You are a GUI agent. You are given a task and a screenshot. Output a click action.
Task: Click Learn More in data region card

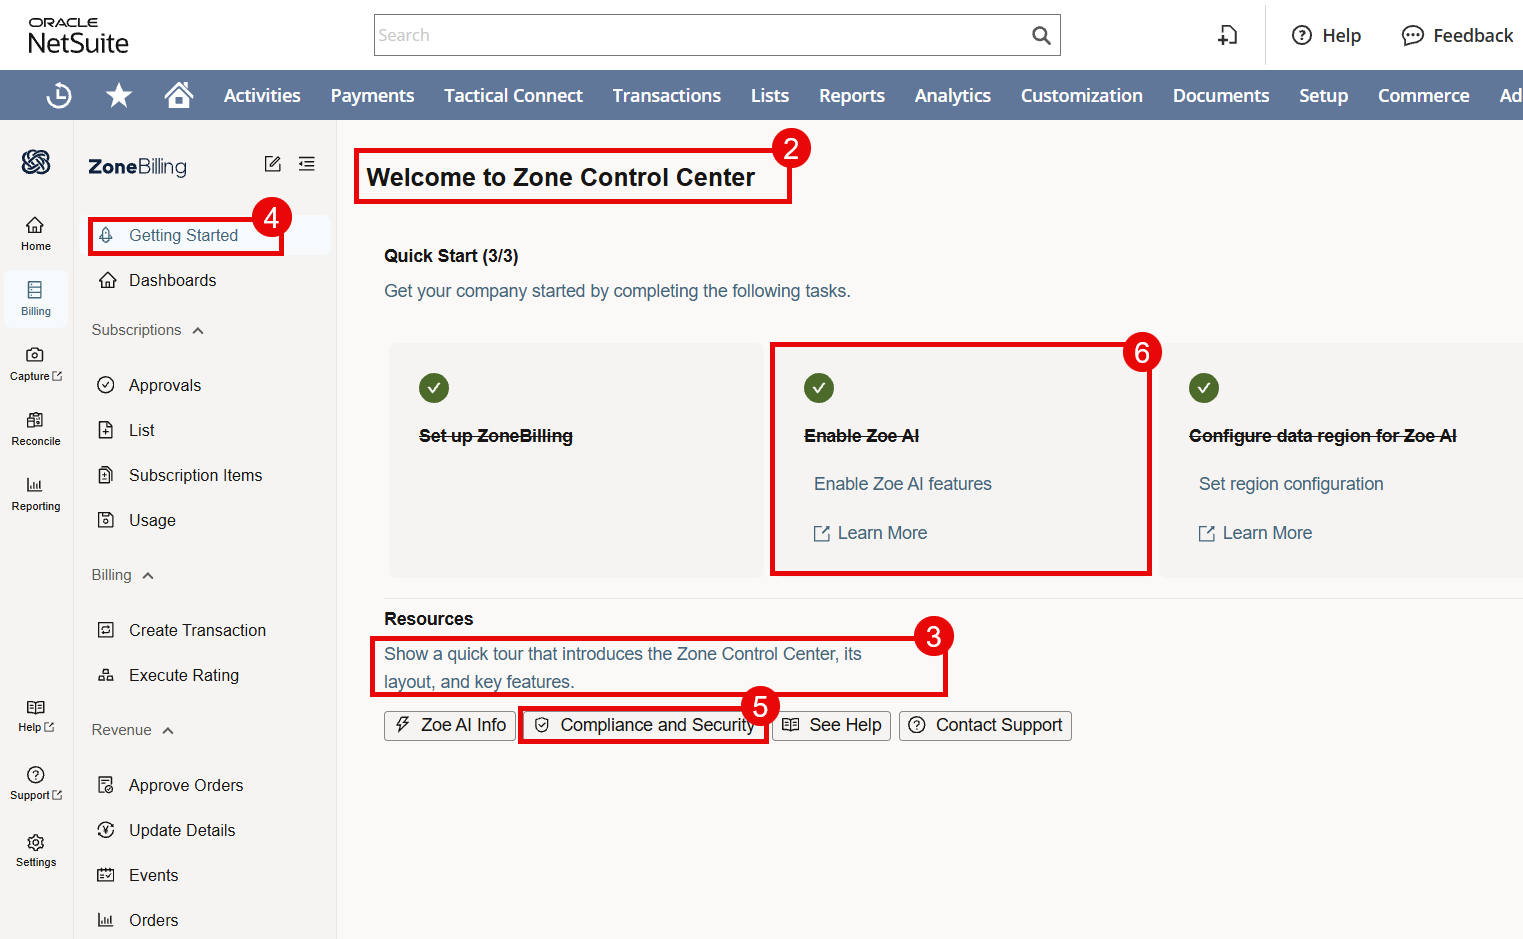point(1256,533)
